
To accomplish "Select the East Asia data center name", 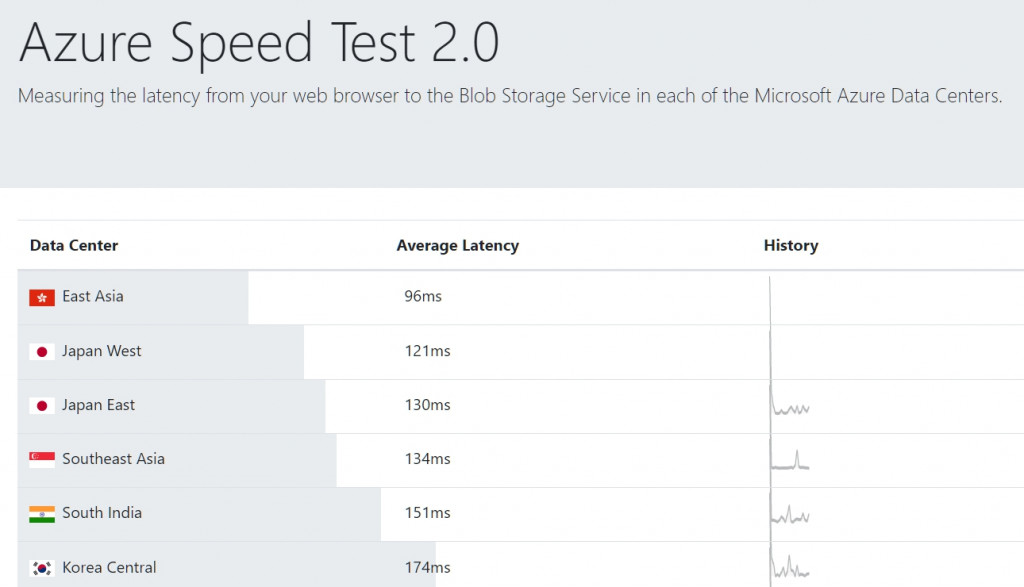I will (x=93, y=297).
